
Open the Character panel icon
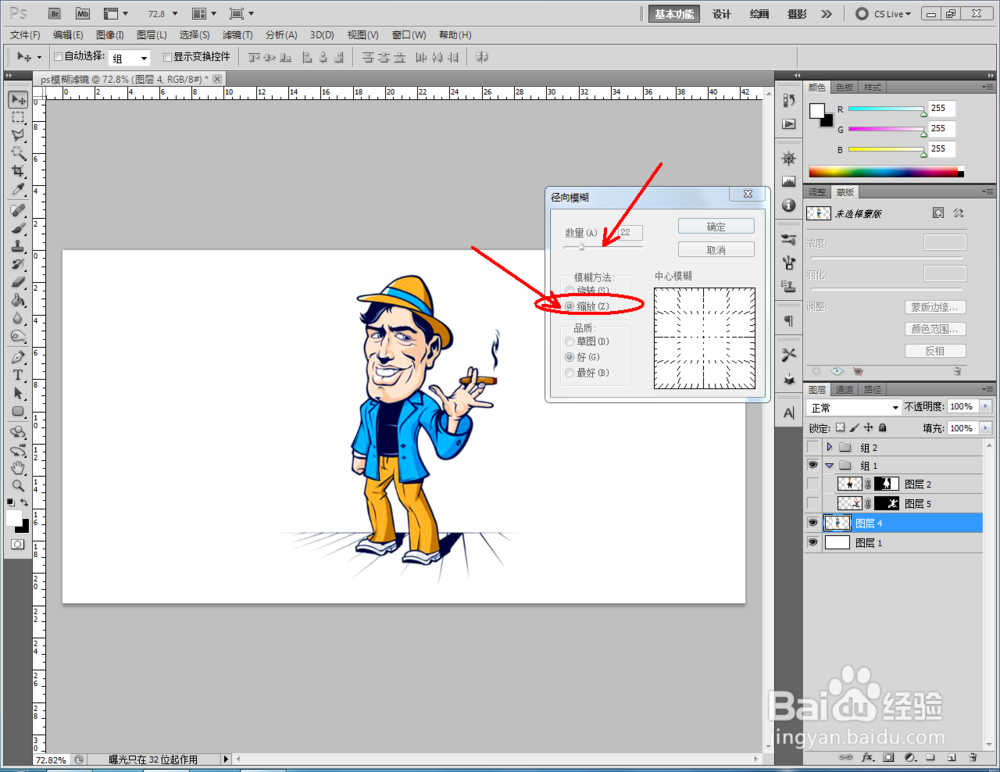pyautogui.click(x=789, y=413)
